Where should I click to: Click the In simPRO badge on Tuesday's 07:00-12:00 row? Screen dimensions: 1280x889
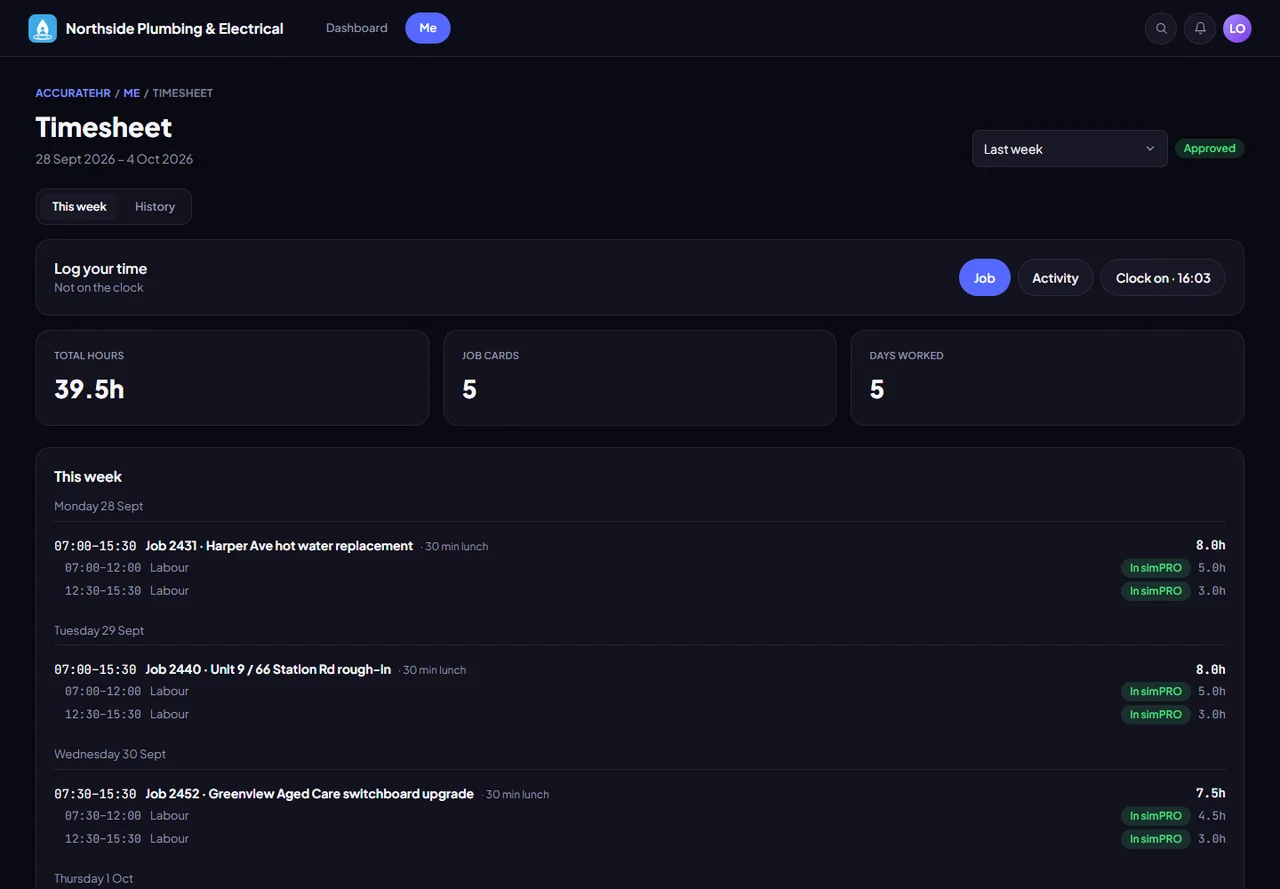click(x=1156, y=691)
